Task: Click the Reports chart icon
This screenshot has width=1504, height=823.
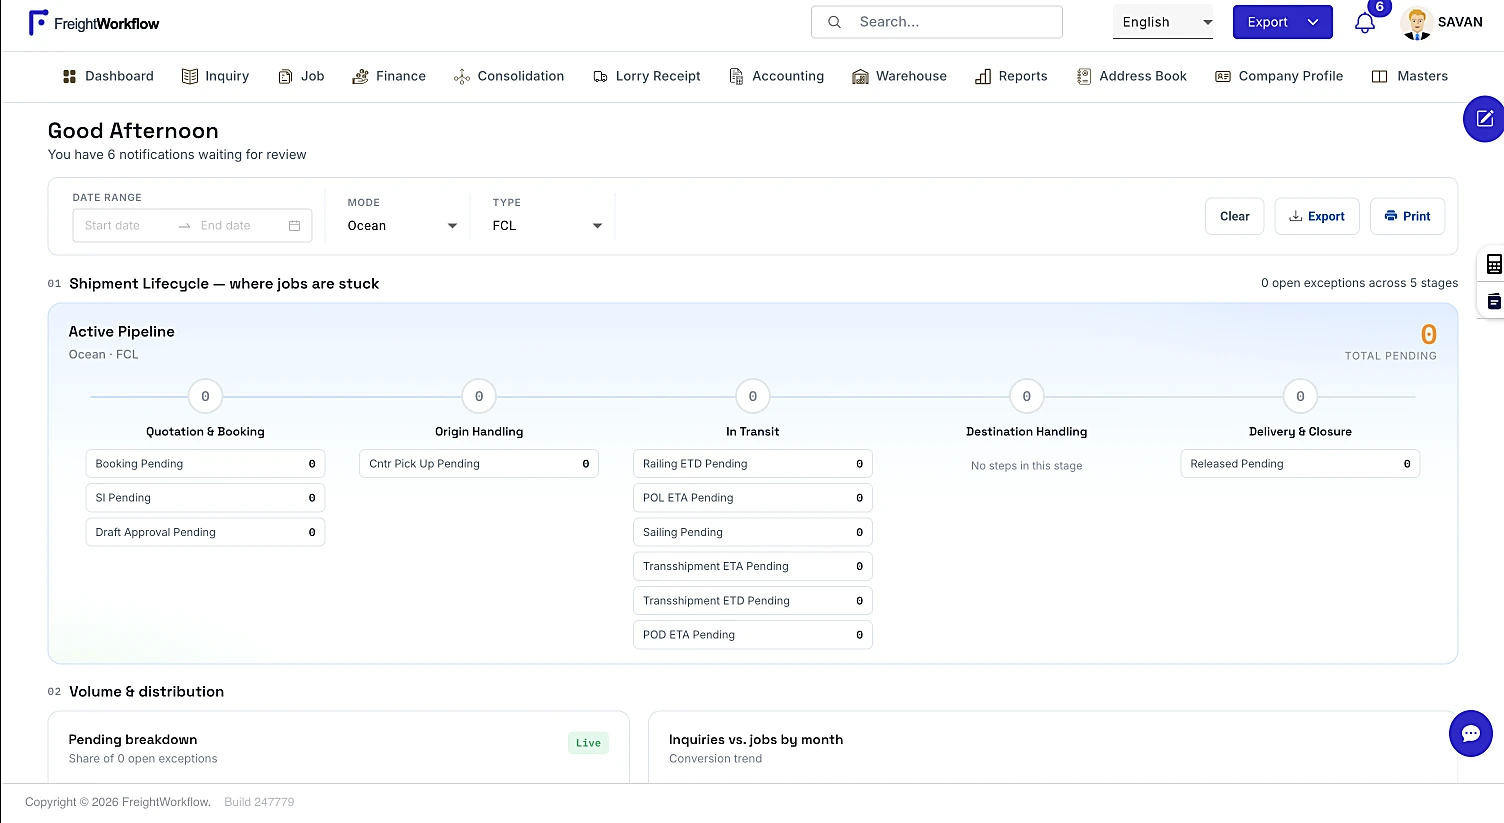Action: point(983,76)
